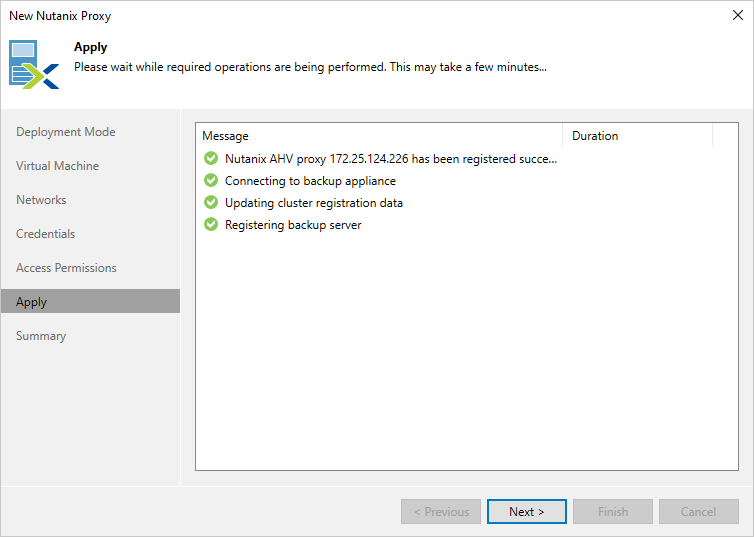Click the 'New Nutanix Proxy' window title

60,16
